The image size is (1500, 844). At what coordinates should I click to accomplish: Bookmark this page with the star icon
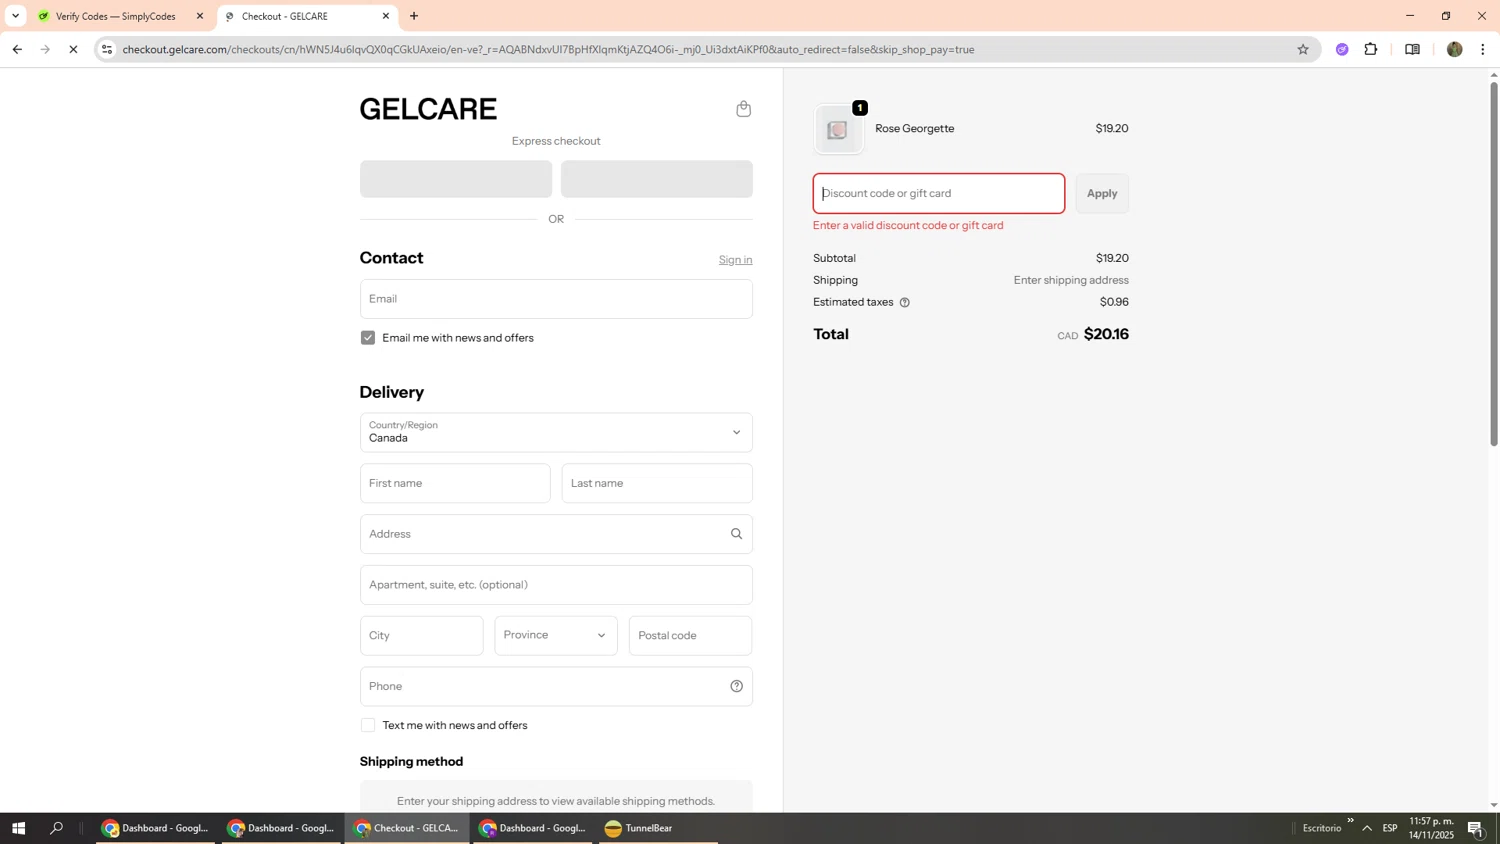click(x=1302, y=49)
